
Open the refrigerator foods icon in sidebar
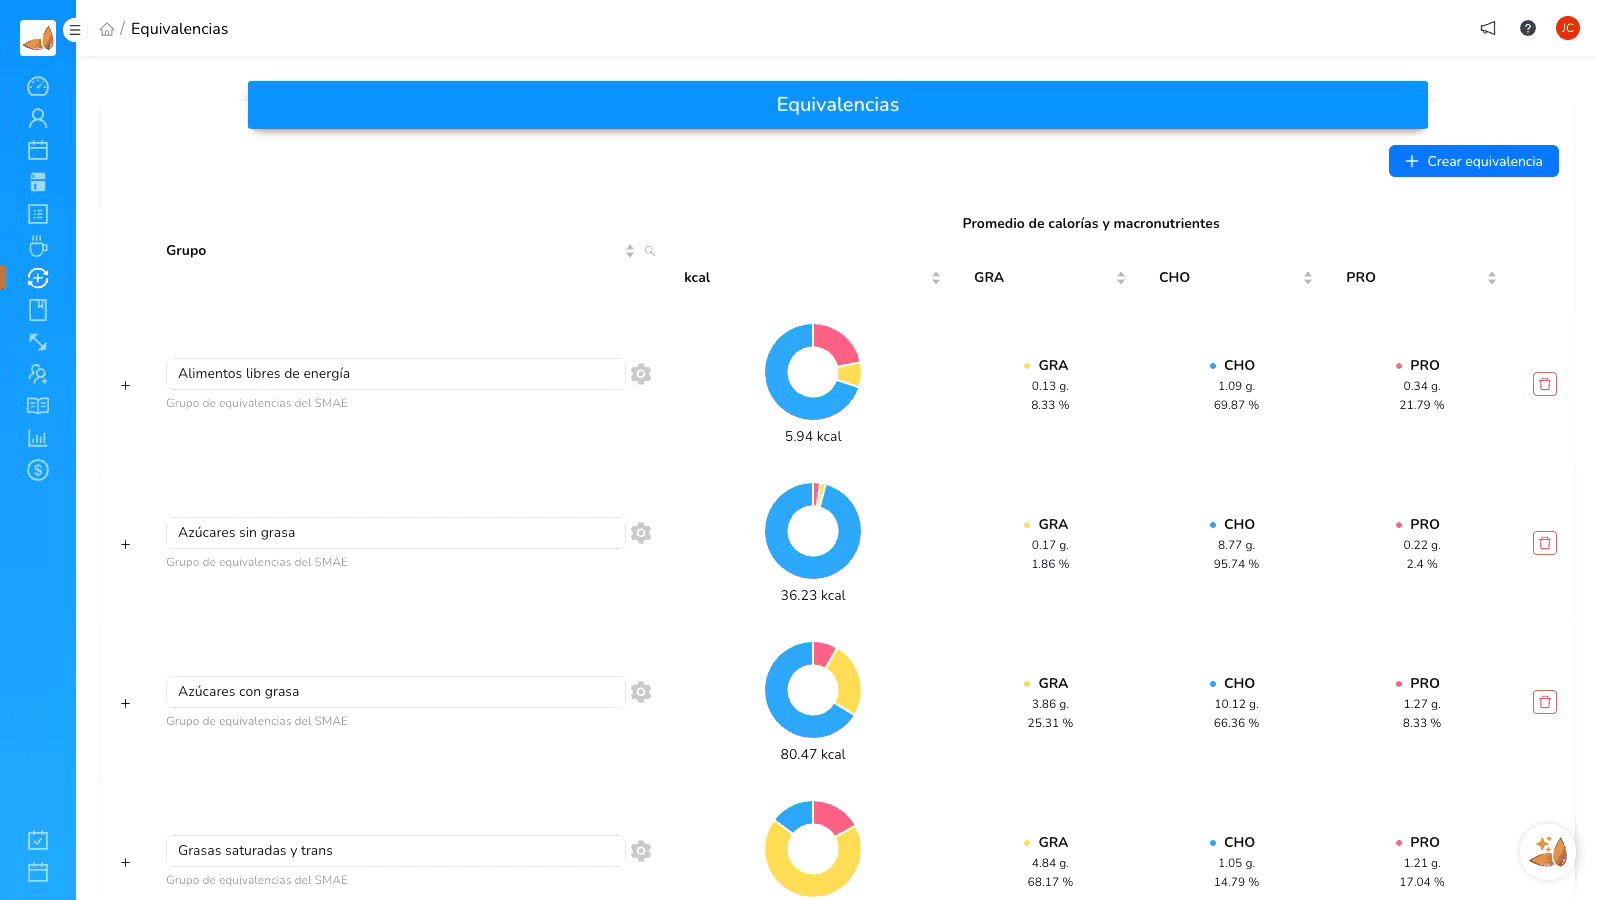tap(38, 182)
